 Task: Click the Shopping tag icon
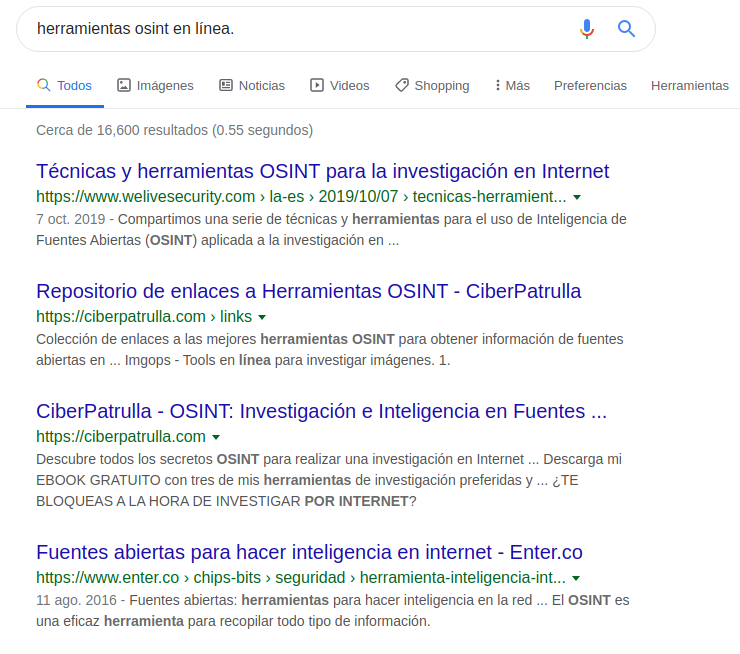point(402,85)
